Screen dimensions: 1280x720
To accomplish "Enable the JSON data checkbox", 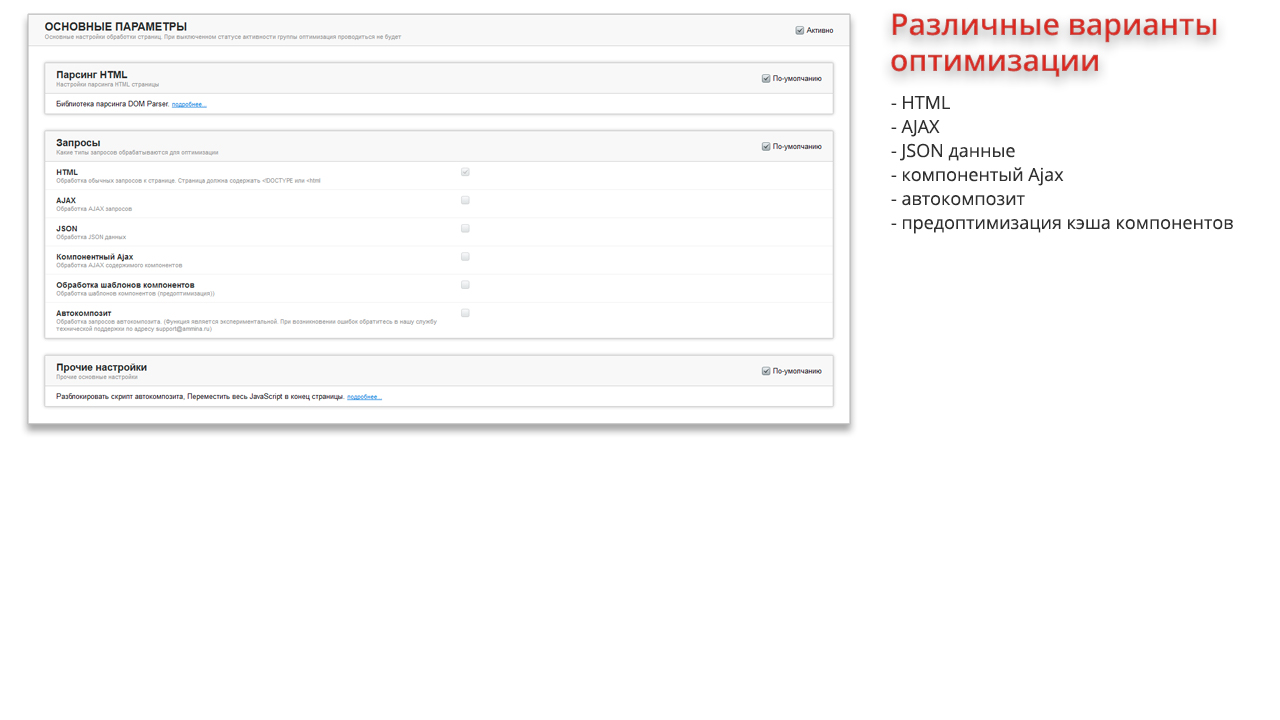I will coord(465,228).
